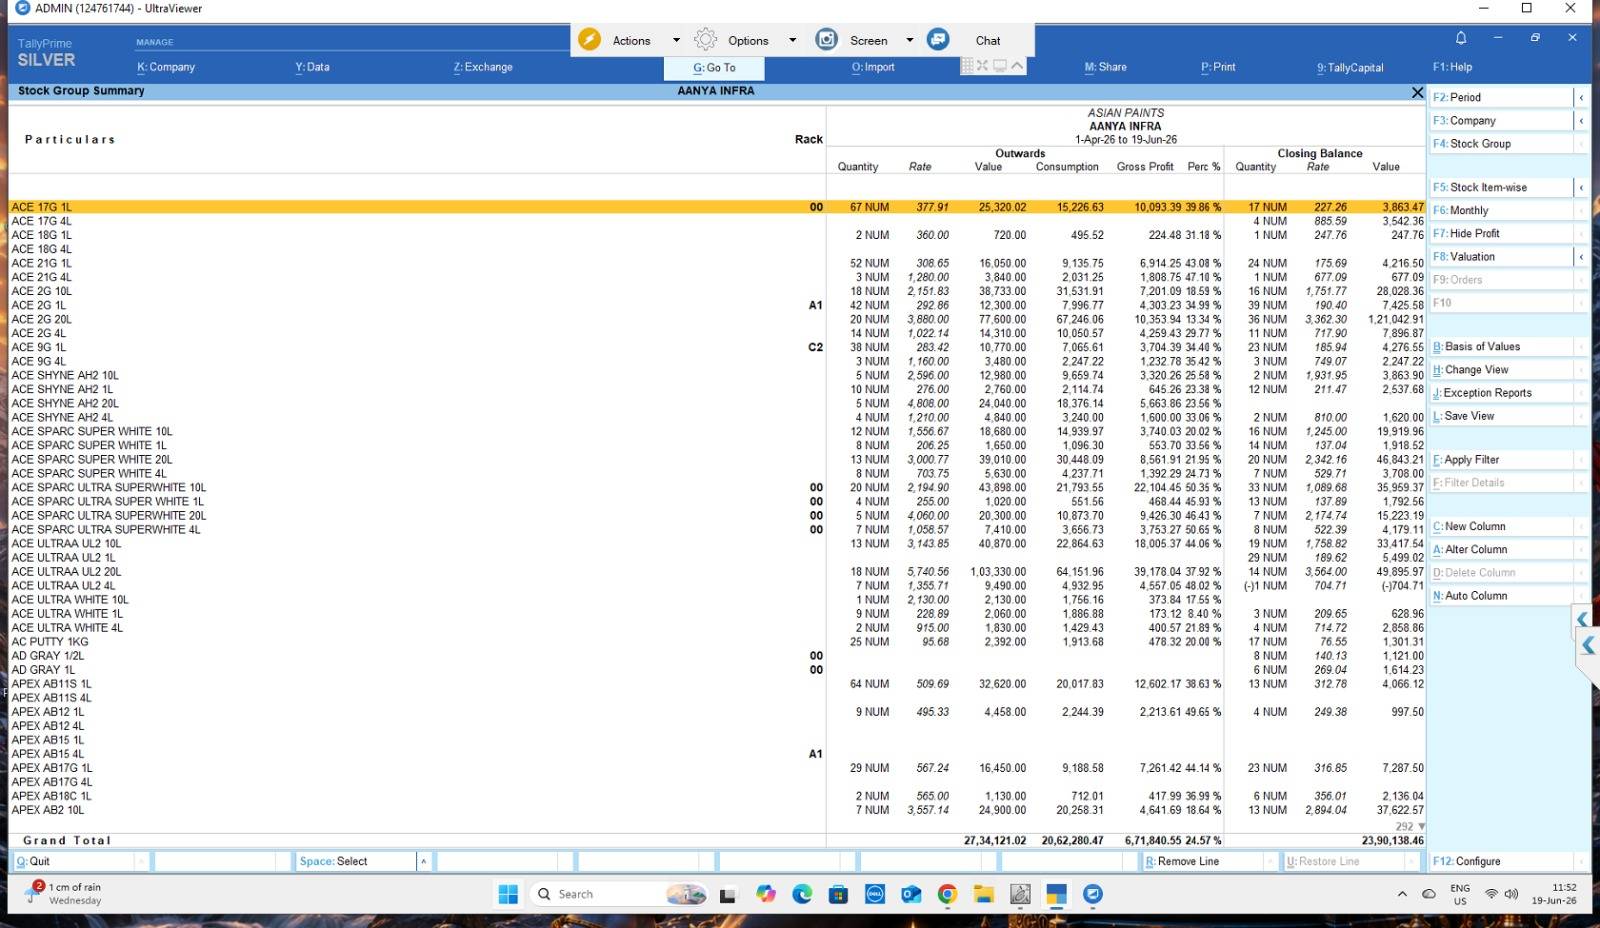Click C: New Column button
Viewport: 1600px width, 928px height.
click(1501, 526)
